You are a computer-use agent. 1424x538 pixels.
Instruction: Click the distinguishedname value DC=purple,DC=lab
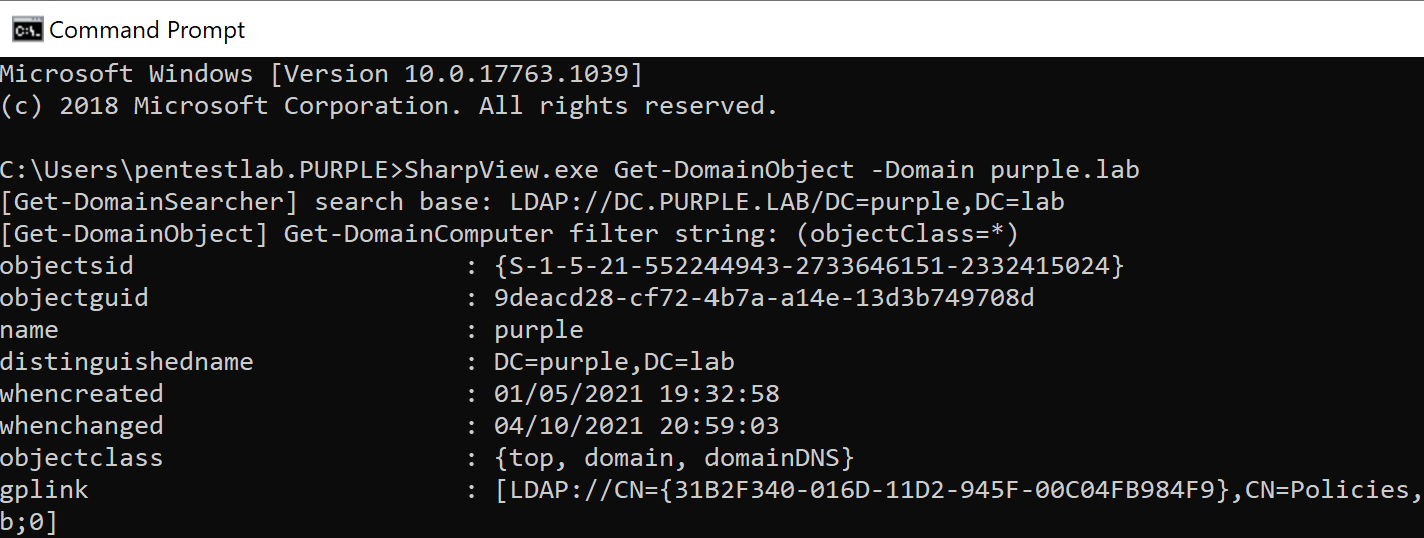click(x=614, y=362)
